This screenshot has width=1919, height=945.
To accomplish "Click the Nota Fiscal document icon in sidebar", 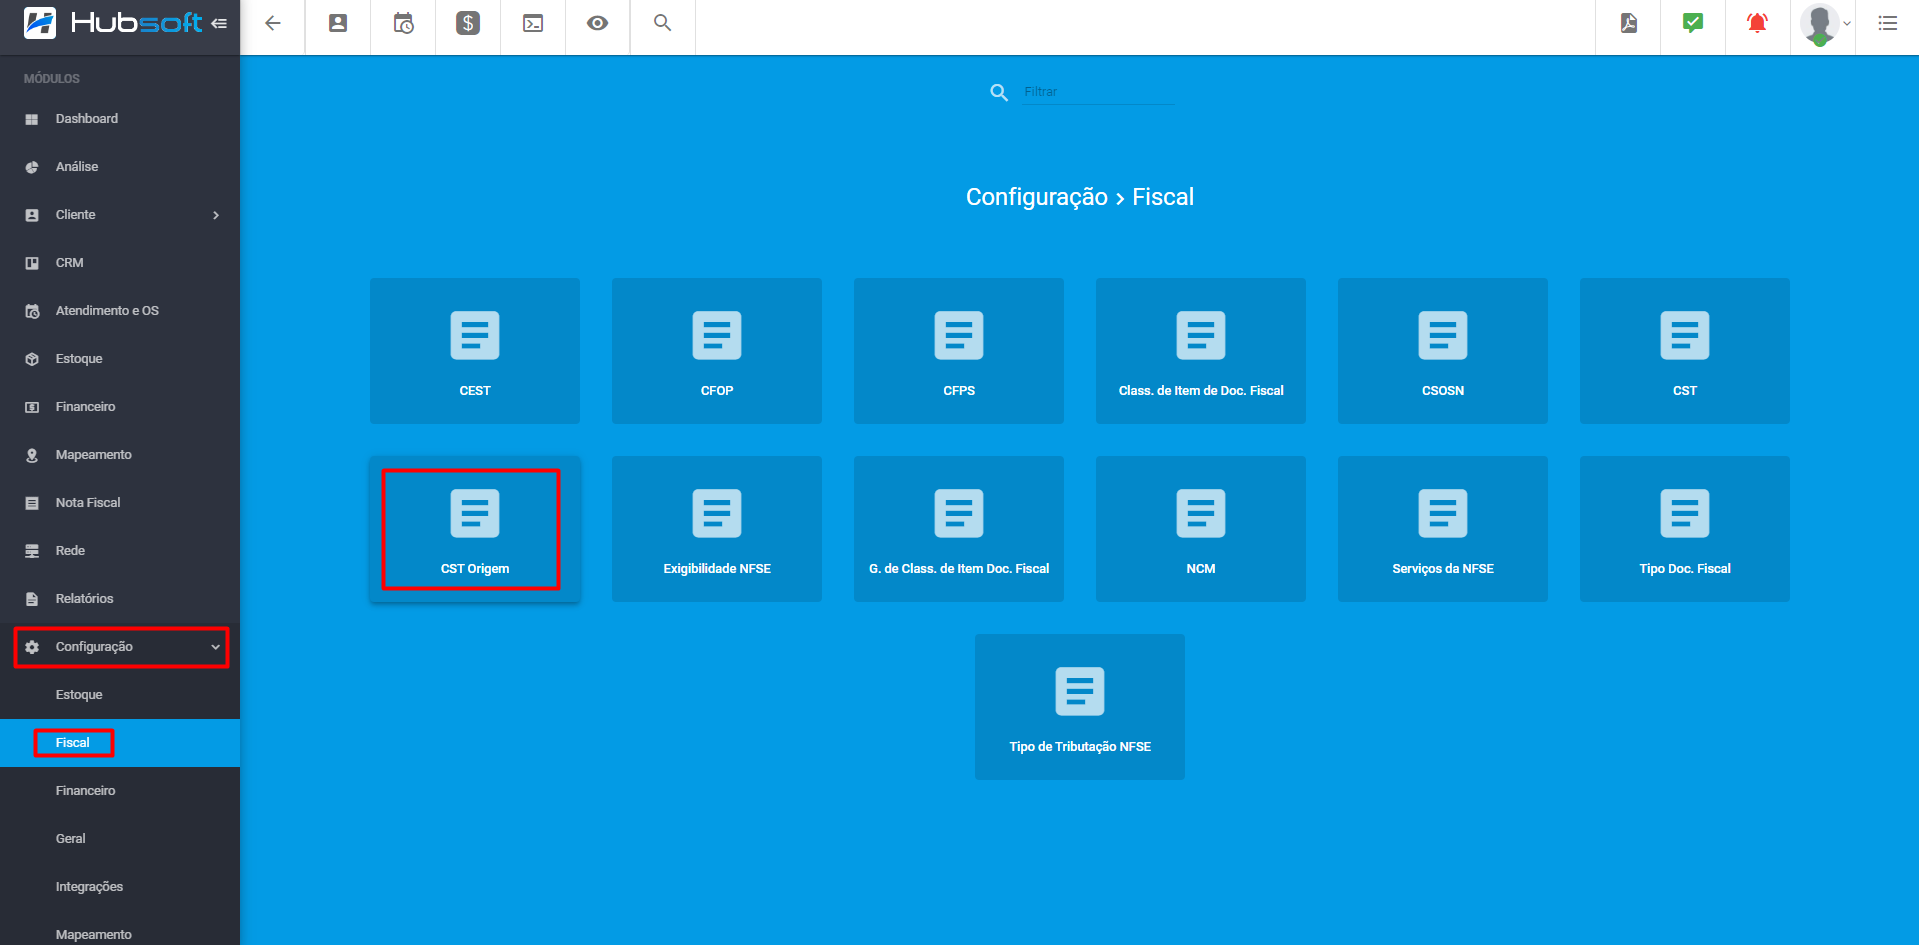I will [32, 503].
